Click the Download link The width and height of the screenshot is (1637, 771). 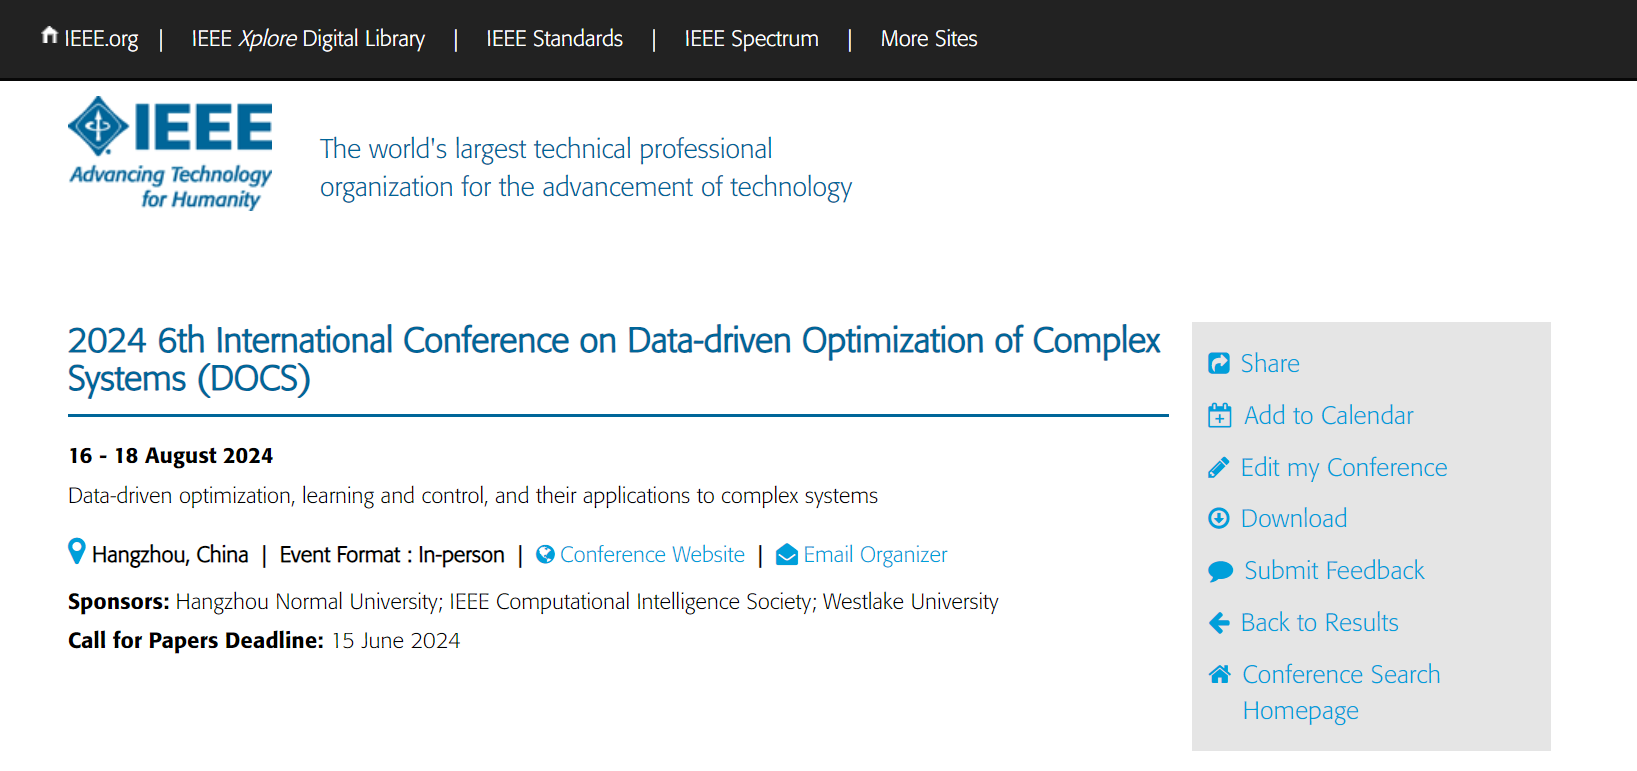click(x=1294, y=518)
